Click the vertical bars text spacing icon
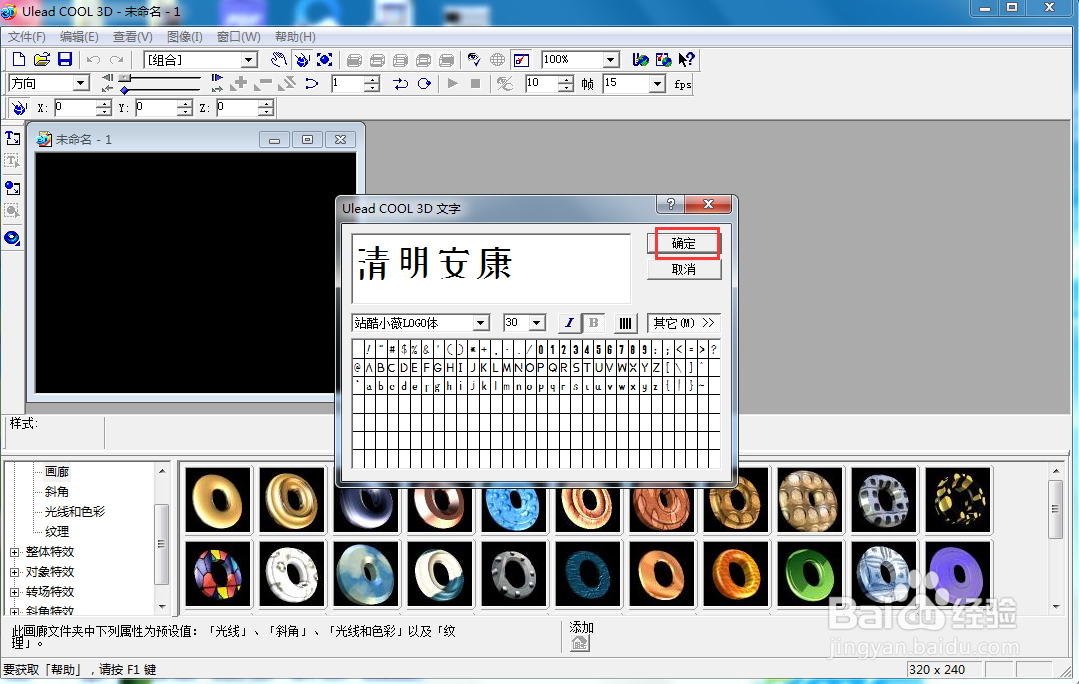 [x=625, y=323]
